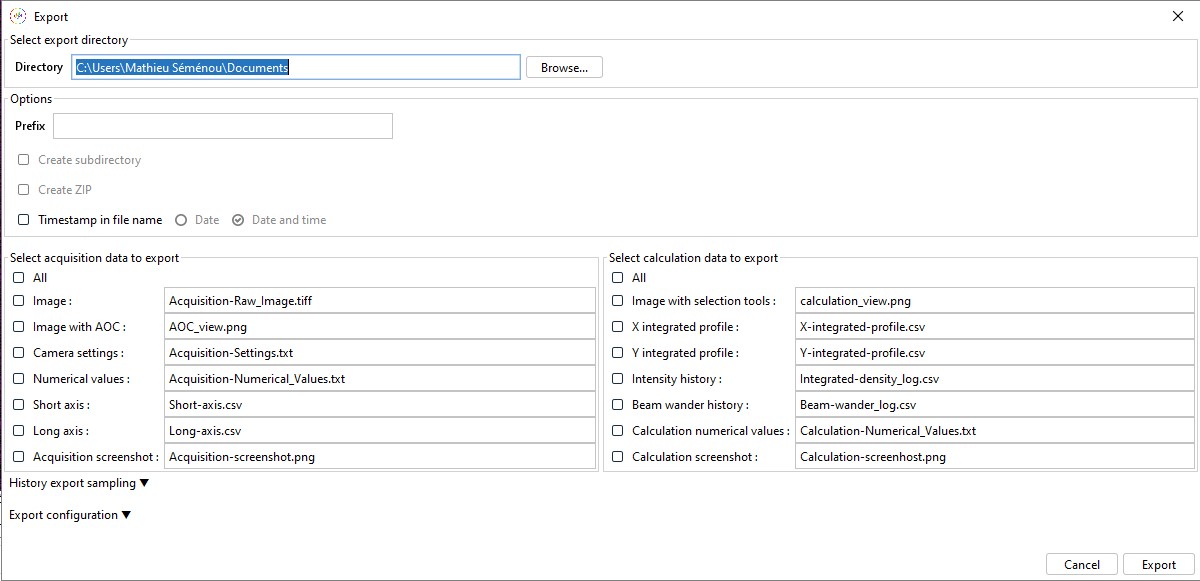The height and width of the screenshot is (581, 1200).
Task: Edit the Acquisition-Raw_Image.tiff filename field
Action: tap(379, 300)
